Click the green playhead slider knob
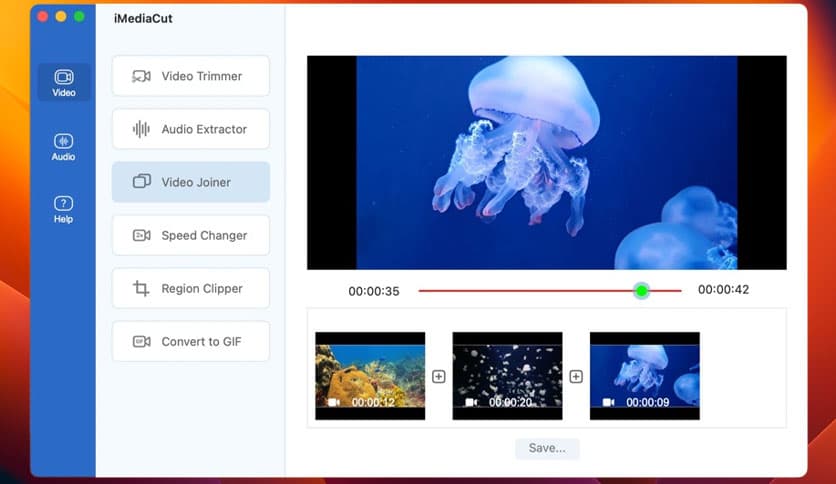The height and width of the screenshot is (484, 836). (641, 291)
